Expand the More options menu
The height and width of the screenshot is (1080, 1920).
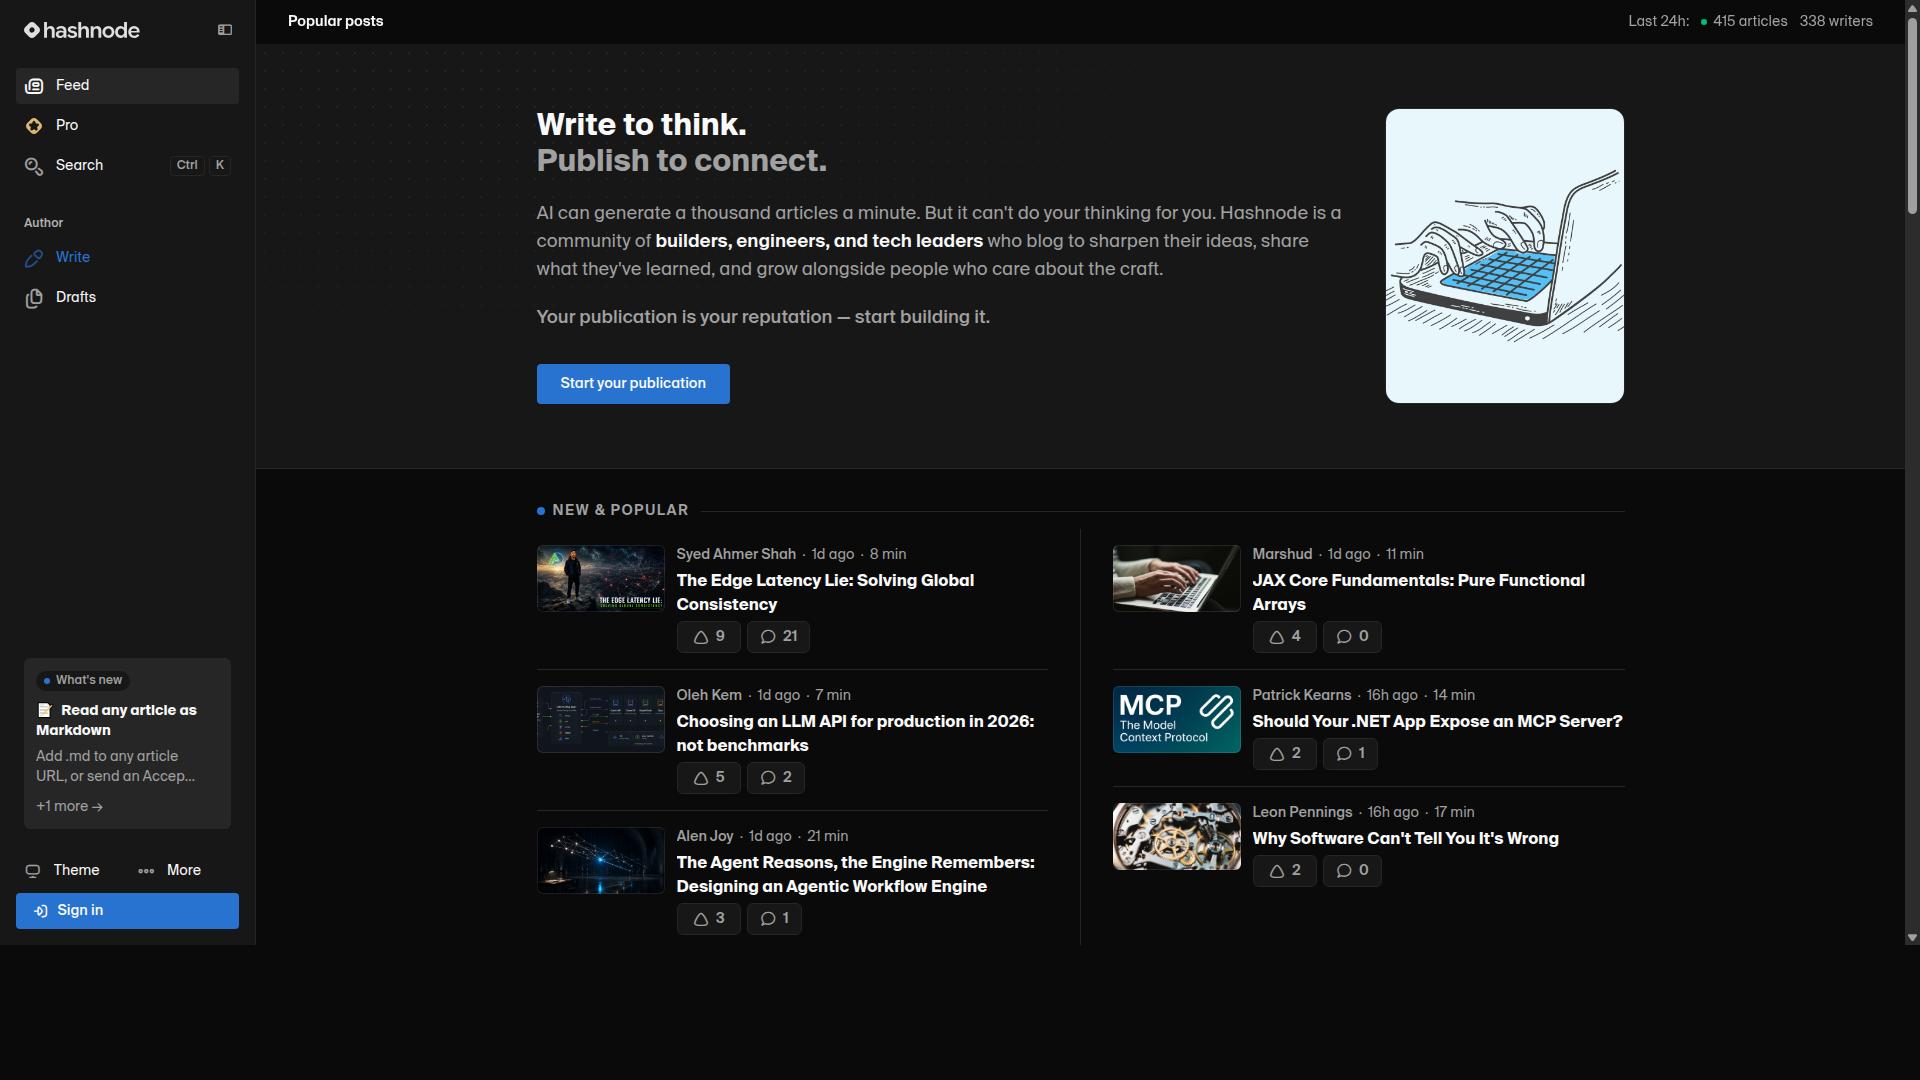[x=170, y=871]
